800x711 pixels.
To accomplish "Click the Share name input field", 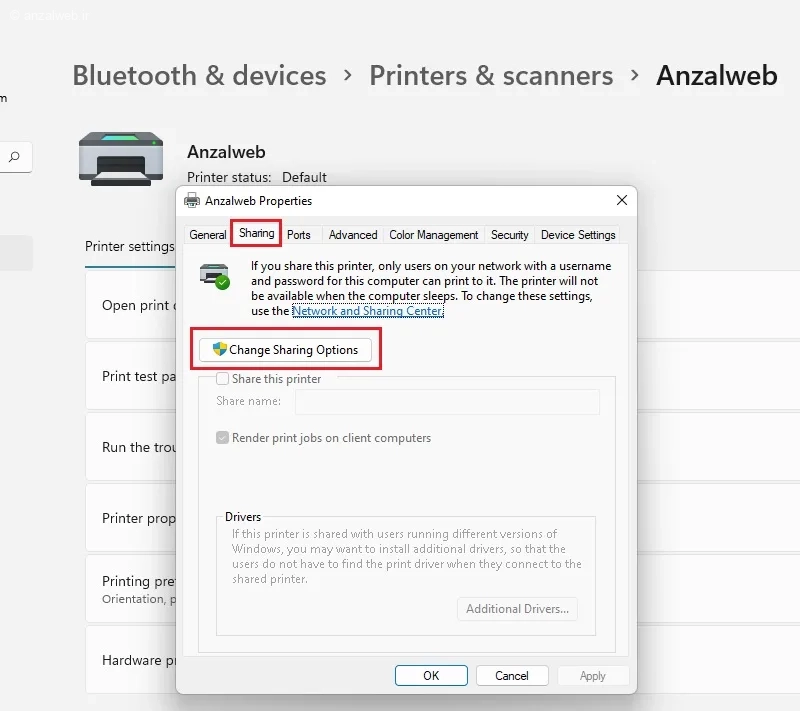I will tap(447, 402).
